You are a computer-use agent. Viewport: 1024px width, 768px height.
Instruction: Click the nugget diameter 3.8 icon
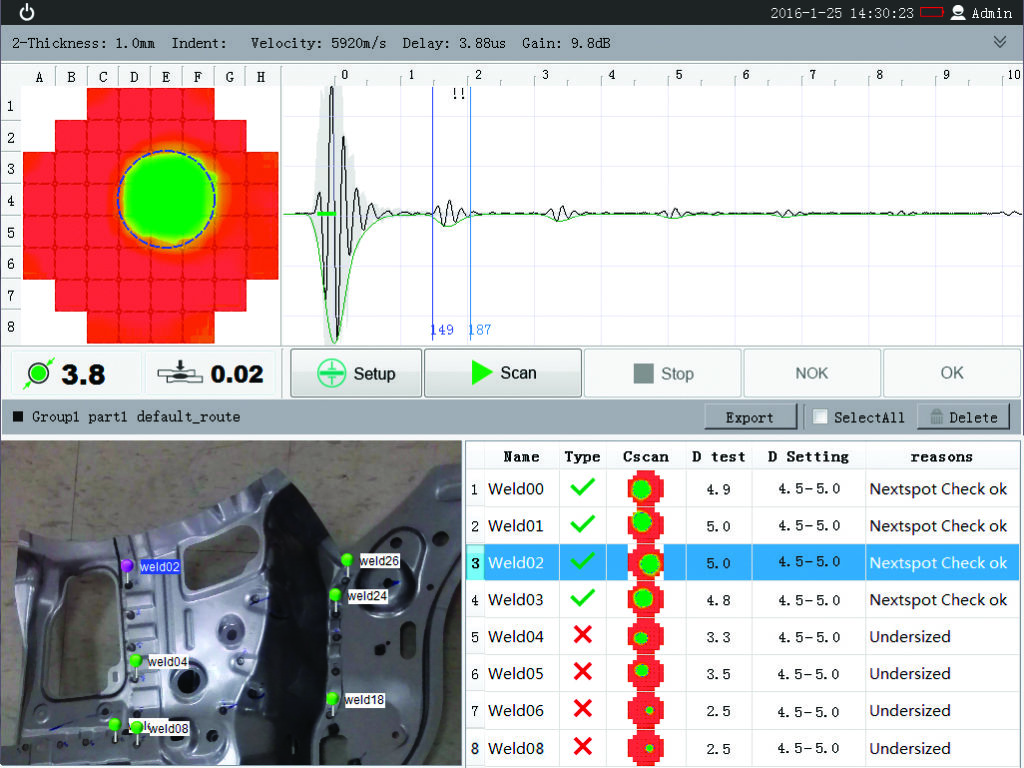38,374
